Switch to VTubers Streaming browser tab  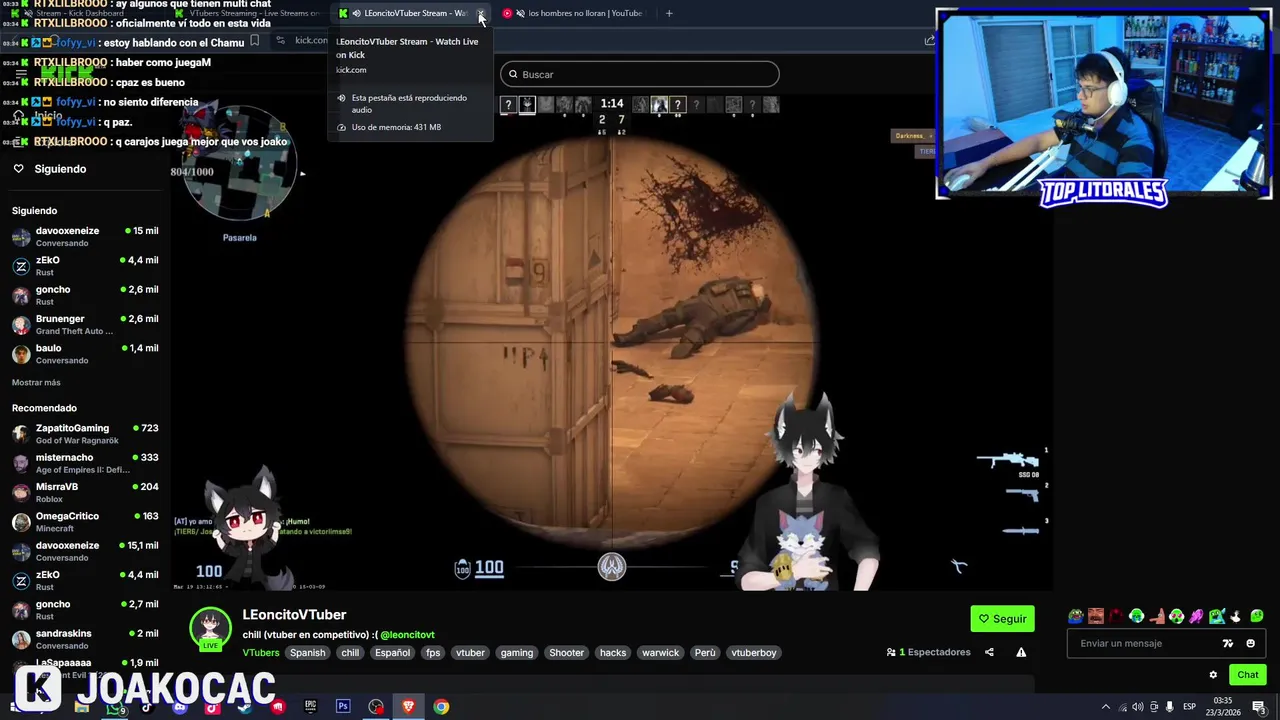pyautogui.click(x=248, y=13)
